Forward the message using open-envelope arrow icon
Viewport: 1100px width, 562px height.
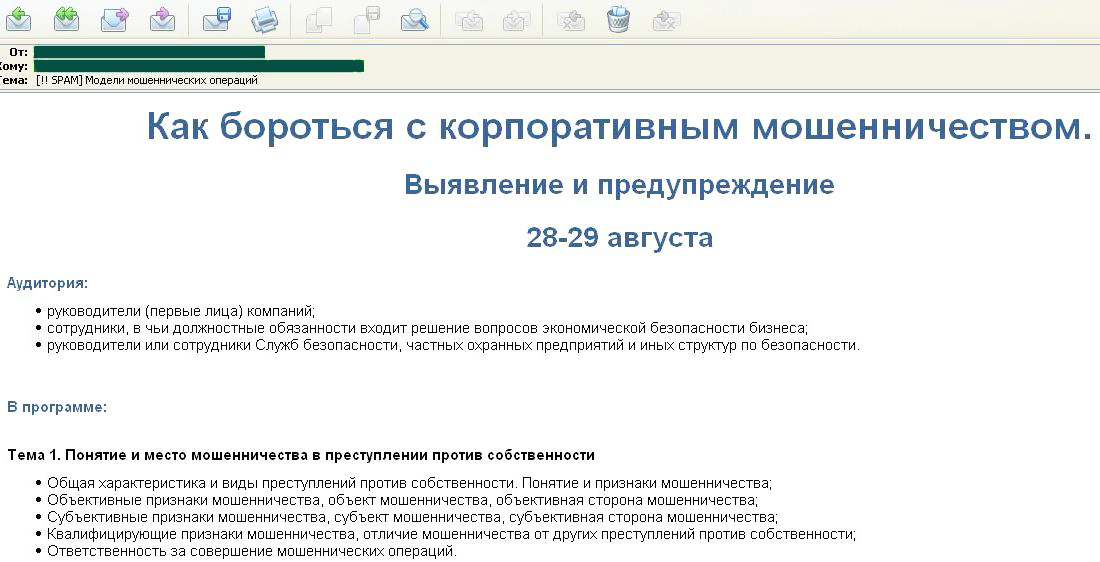114,19
